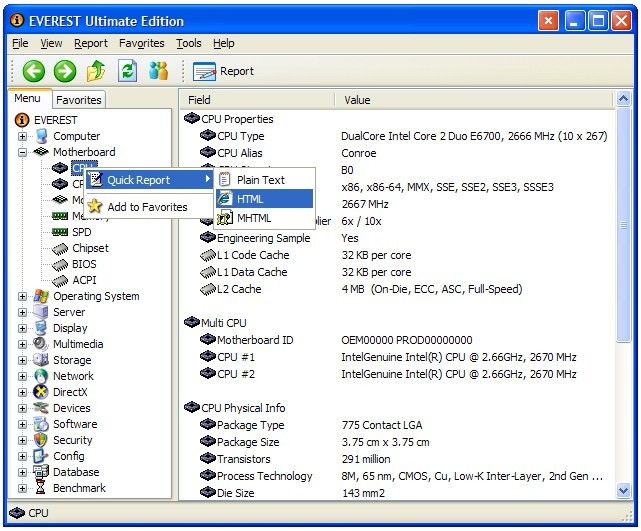Collapse the Motherboard tree node
Image resolution: width=641 pixels, height=531 pixels.
coord(22,152)
